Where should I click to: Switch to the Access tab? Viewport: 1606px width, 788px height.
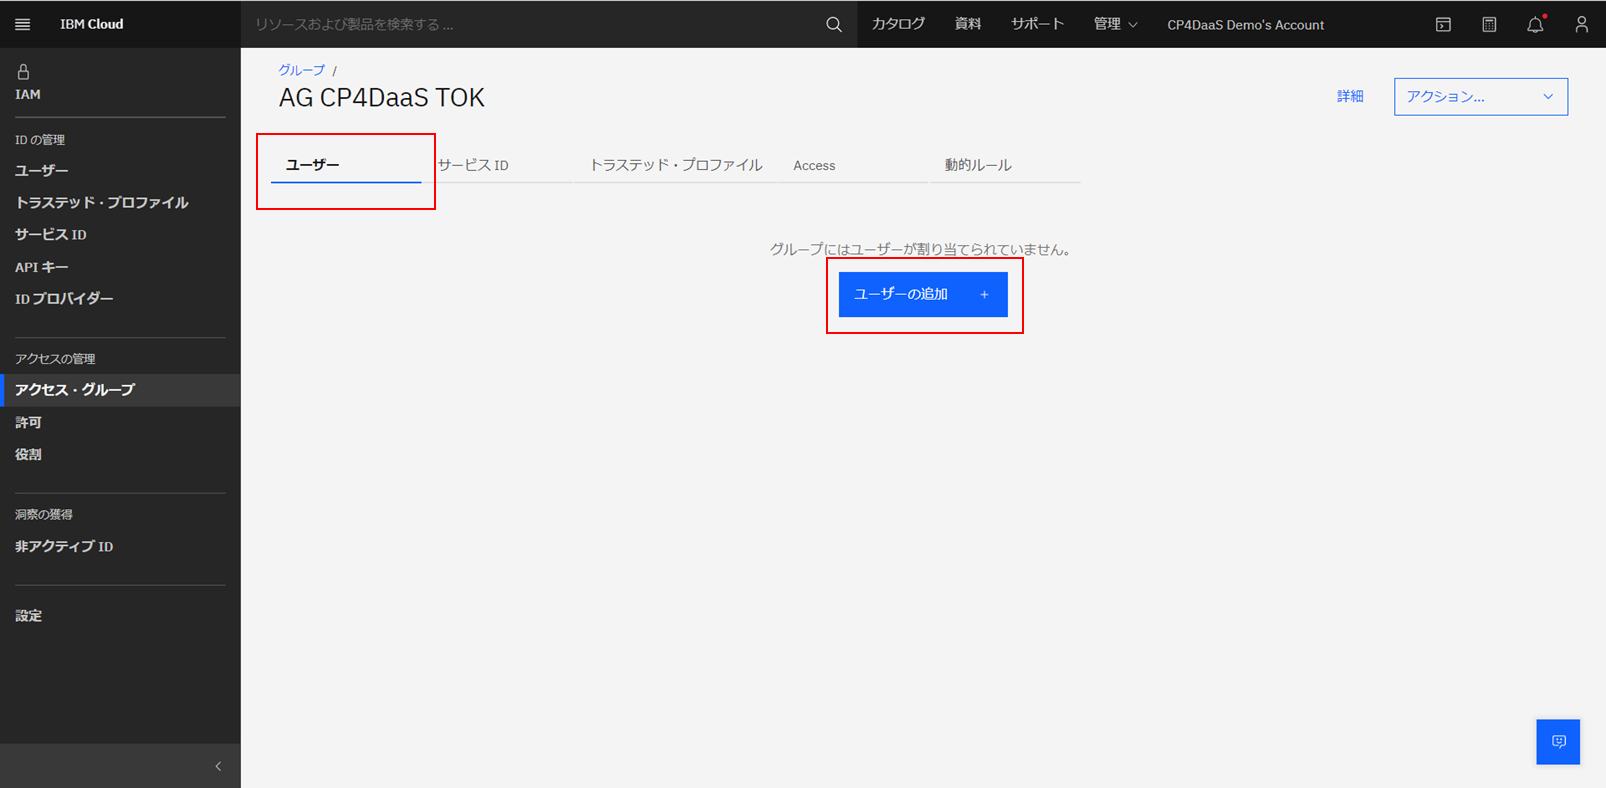click(x=853, y=165)
